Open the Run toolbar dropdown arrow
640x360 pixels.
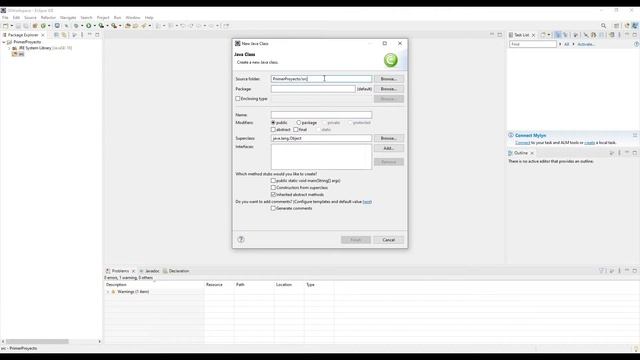tap(95, 26)
